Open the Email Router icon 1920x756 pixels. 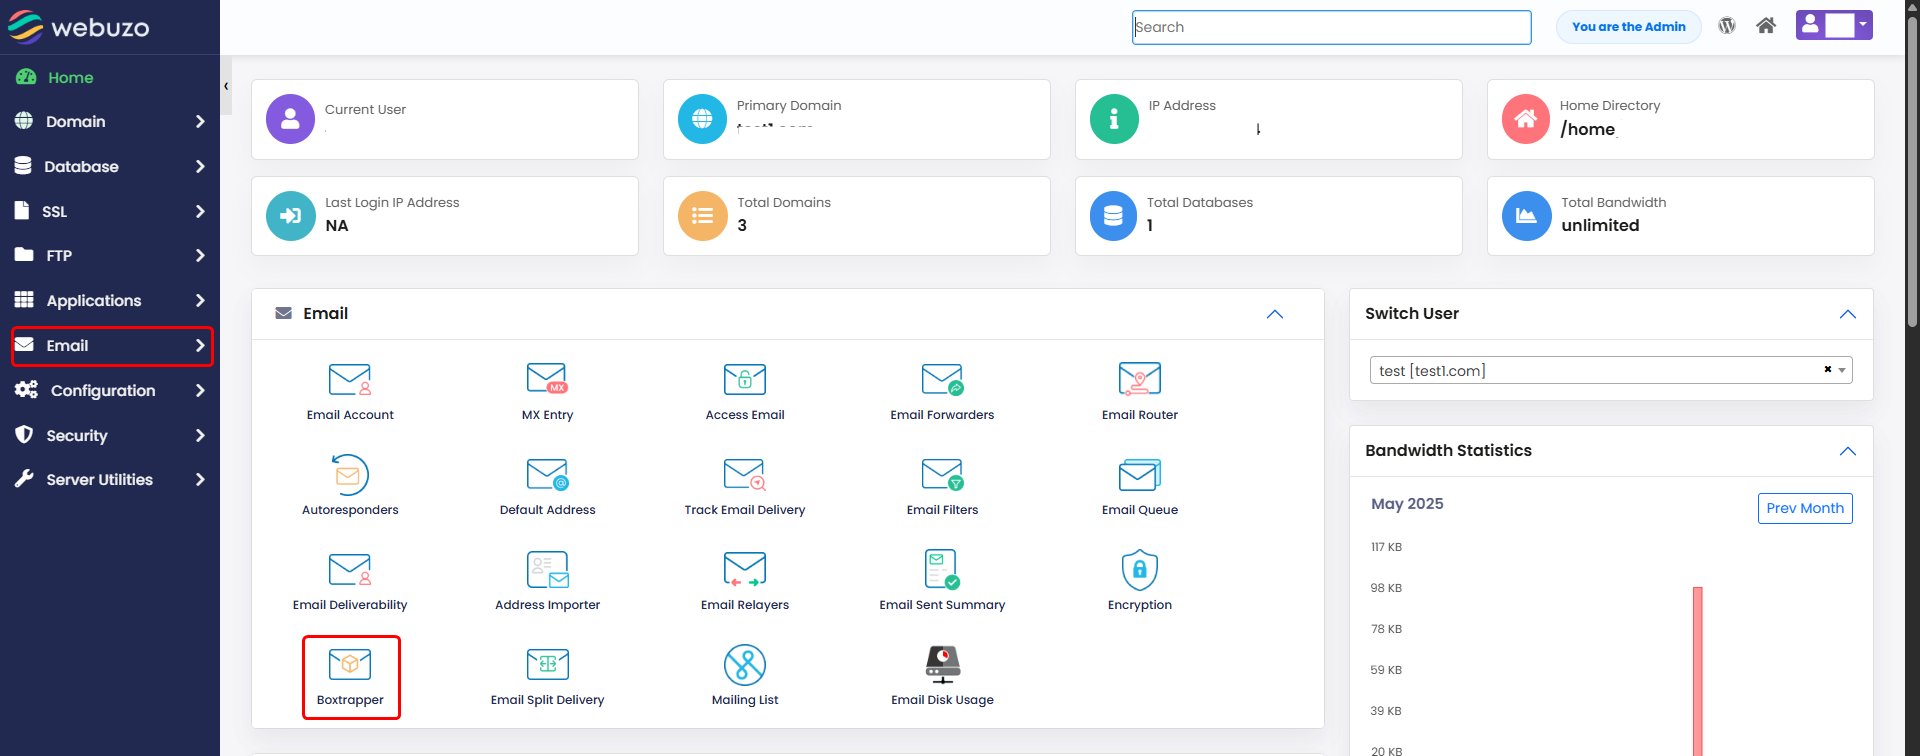(x=1140, y=392)
